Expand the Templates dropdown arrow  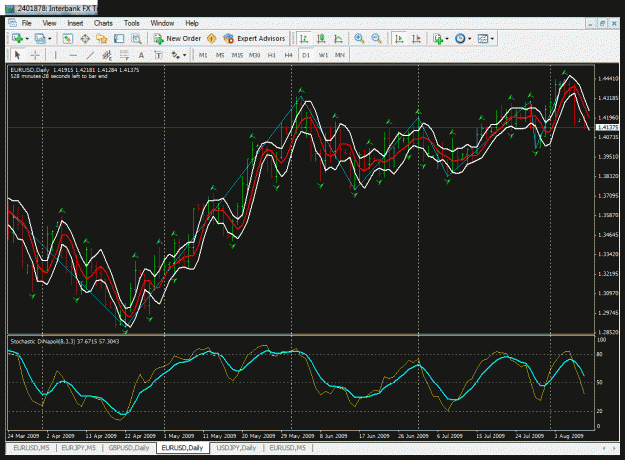[x=492, y=39]
